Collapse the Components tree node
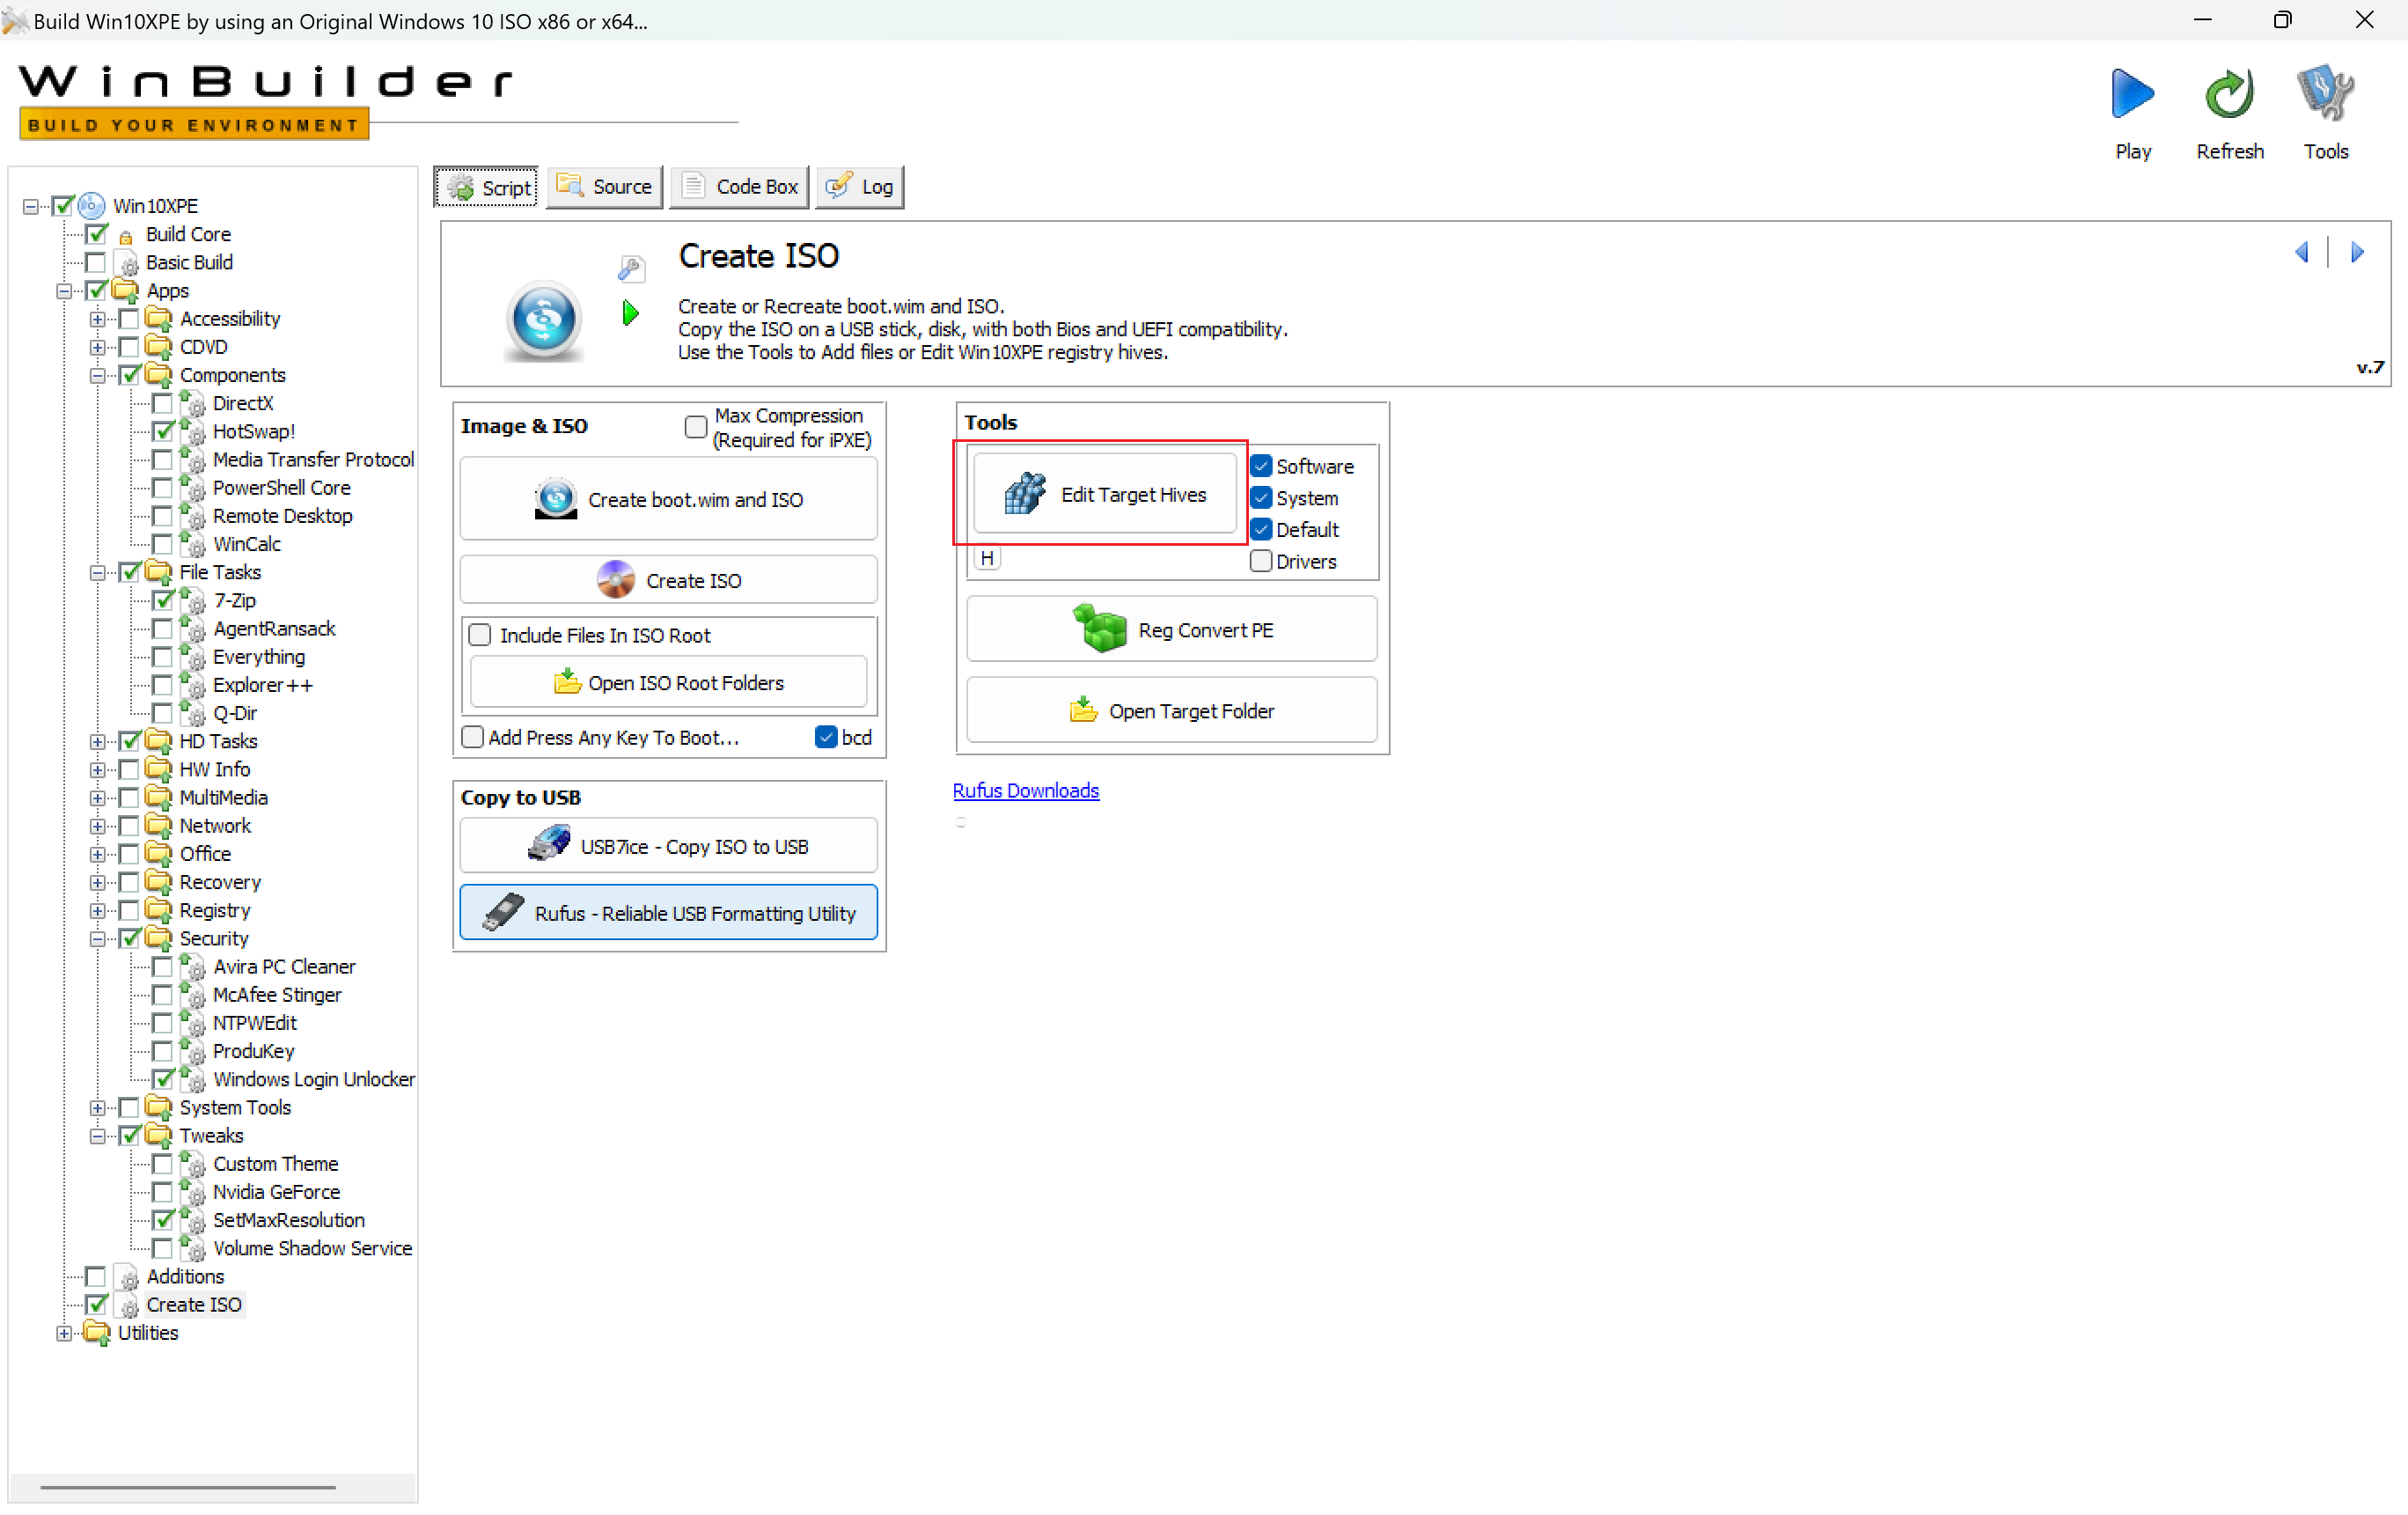This screenshot has height=1515, width=2408. (97, 376)
